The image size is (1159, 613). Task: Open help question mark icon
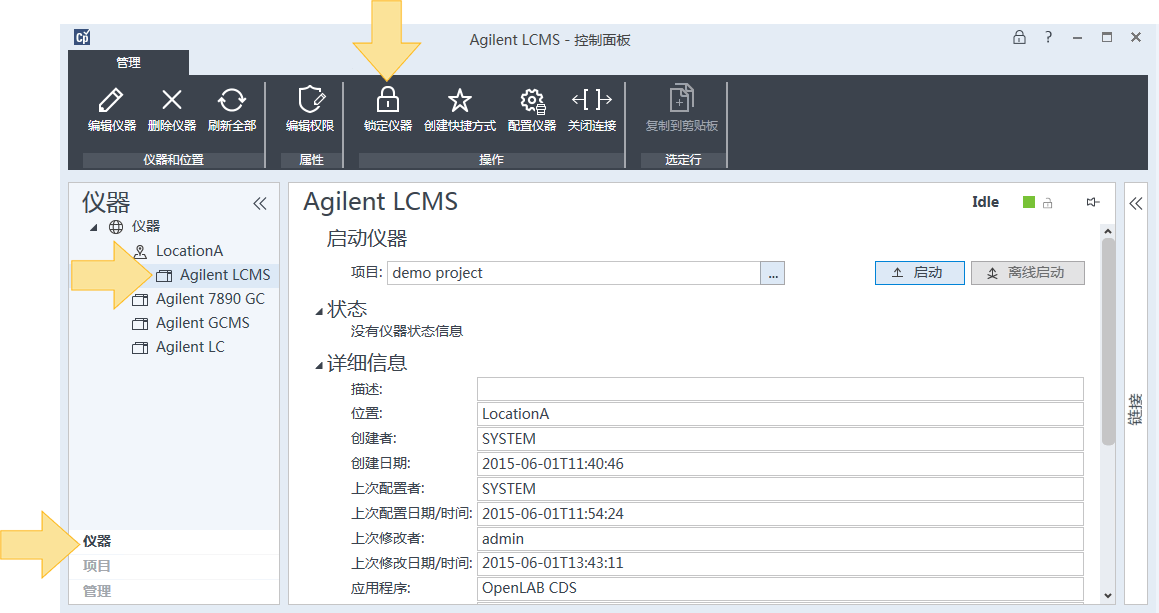tap(1048, 37)
